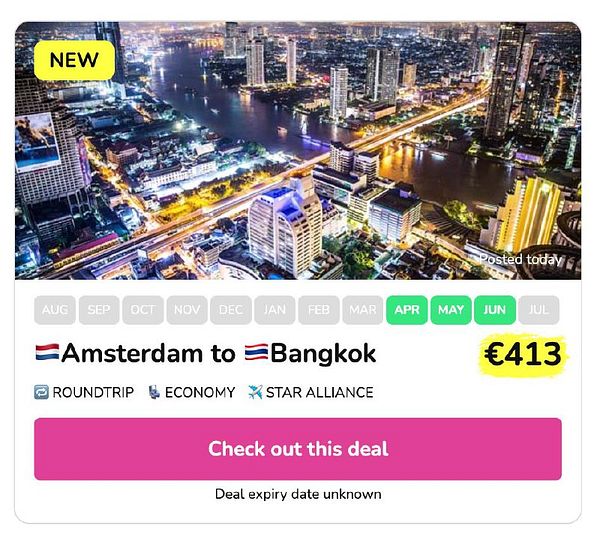Choose the OCT month chip

click(x=143, y=310)
